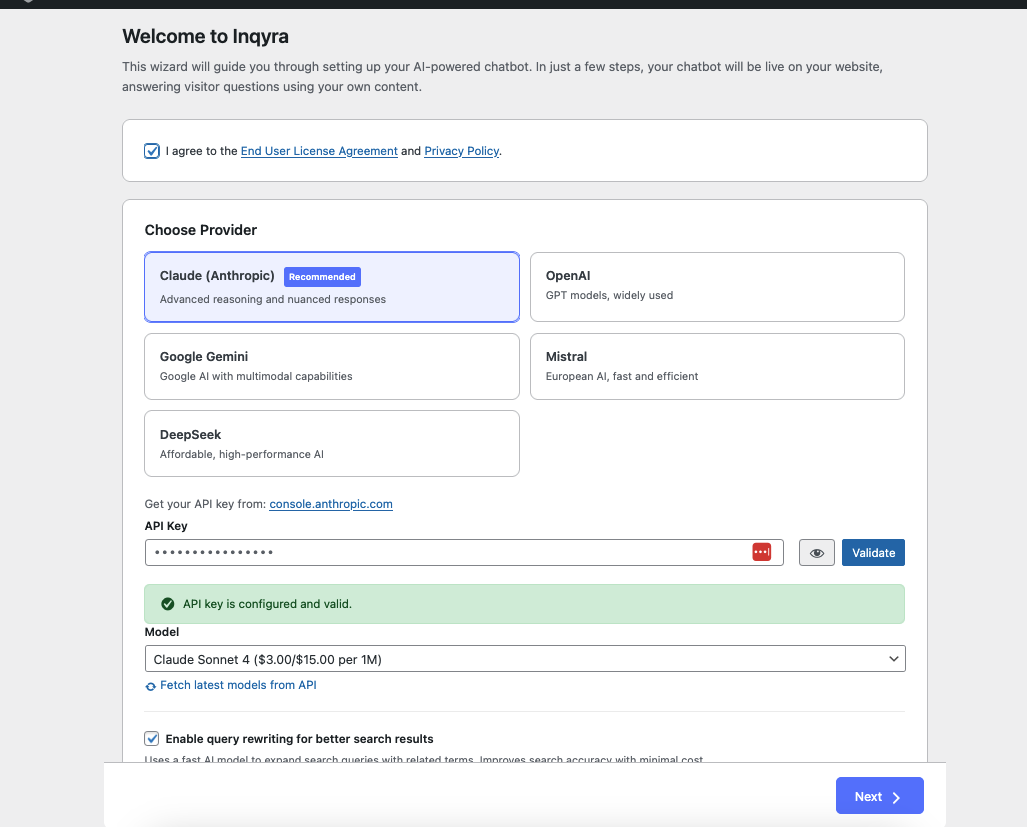Choose DeepSeek as the provider
This screenshot has width=1027, height=827.
pos(332,443)
